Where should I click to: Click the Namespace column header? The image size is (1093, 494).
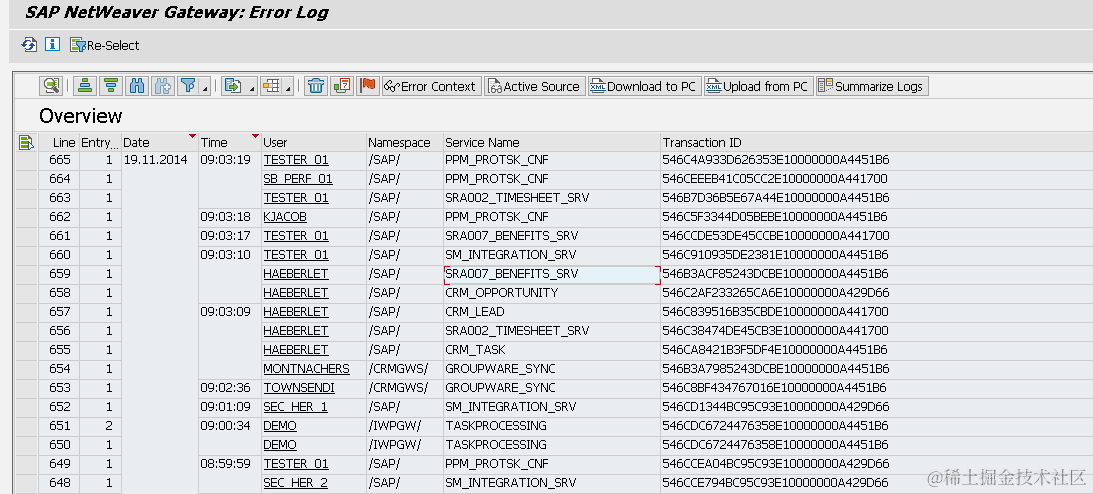[405, 142]
